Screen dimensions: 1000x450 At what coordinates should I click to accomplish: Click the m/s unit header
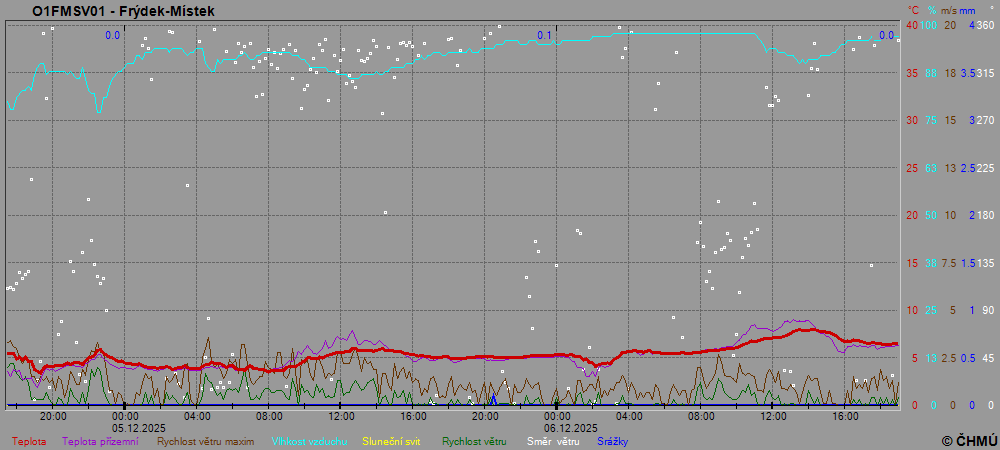coord(950,10)
